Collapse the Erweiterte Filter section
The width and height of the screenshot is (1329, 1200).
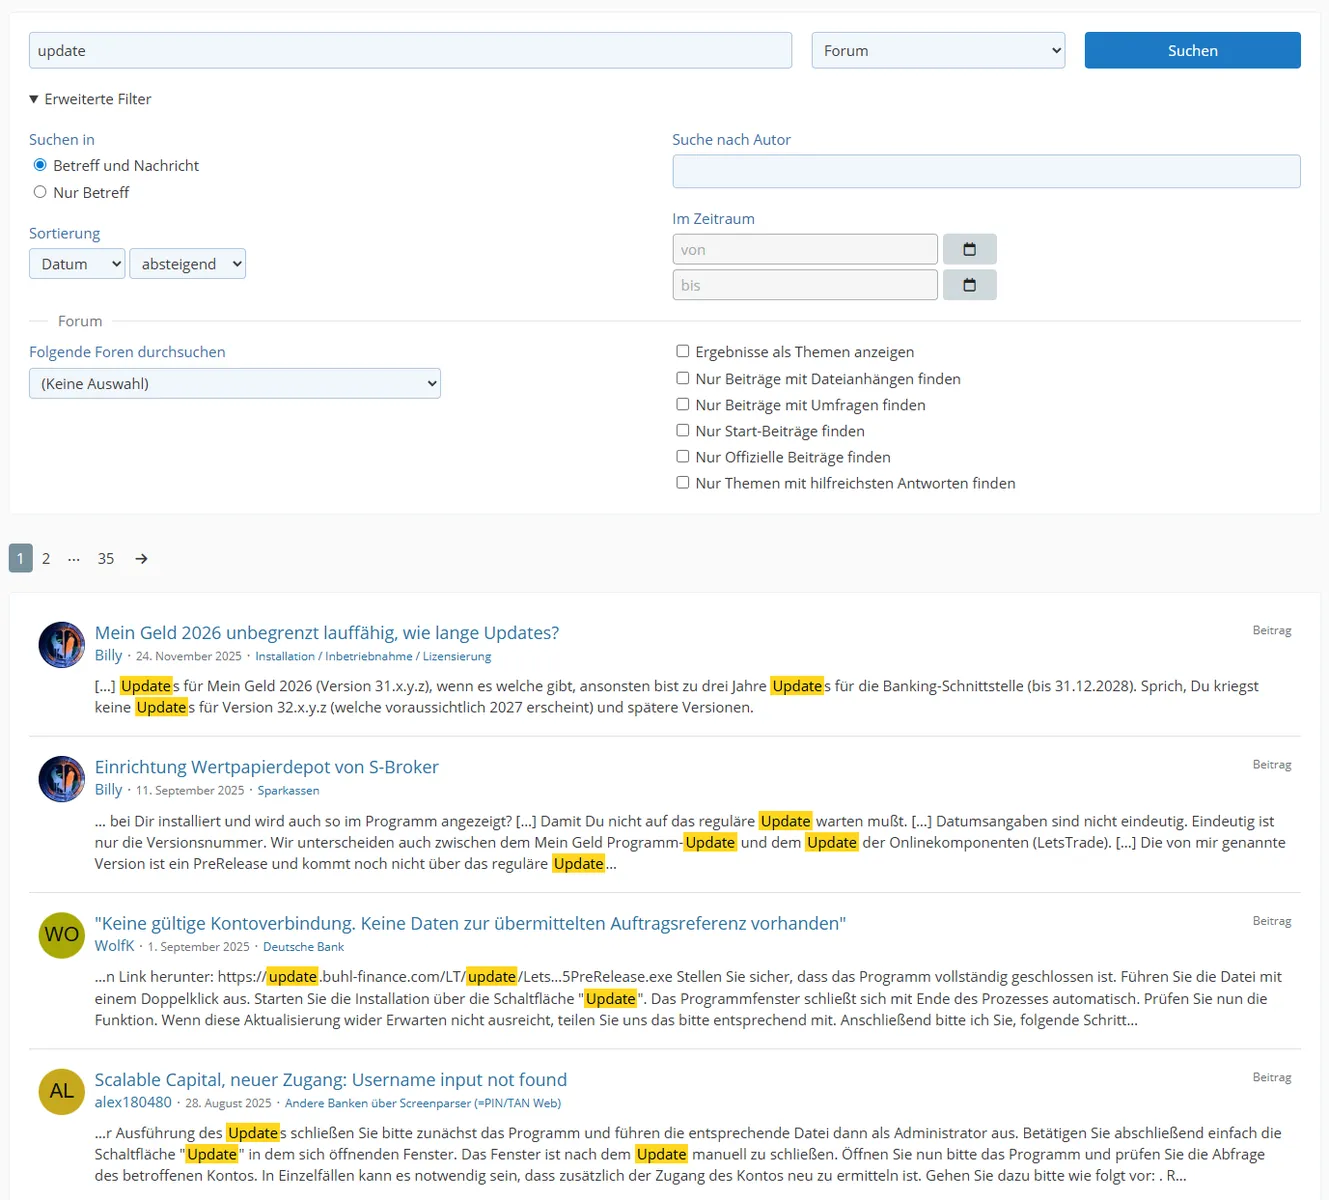tap(91, 99)
